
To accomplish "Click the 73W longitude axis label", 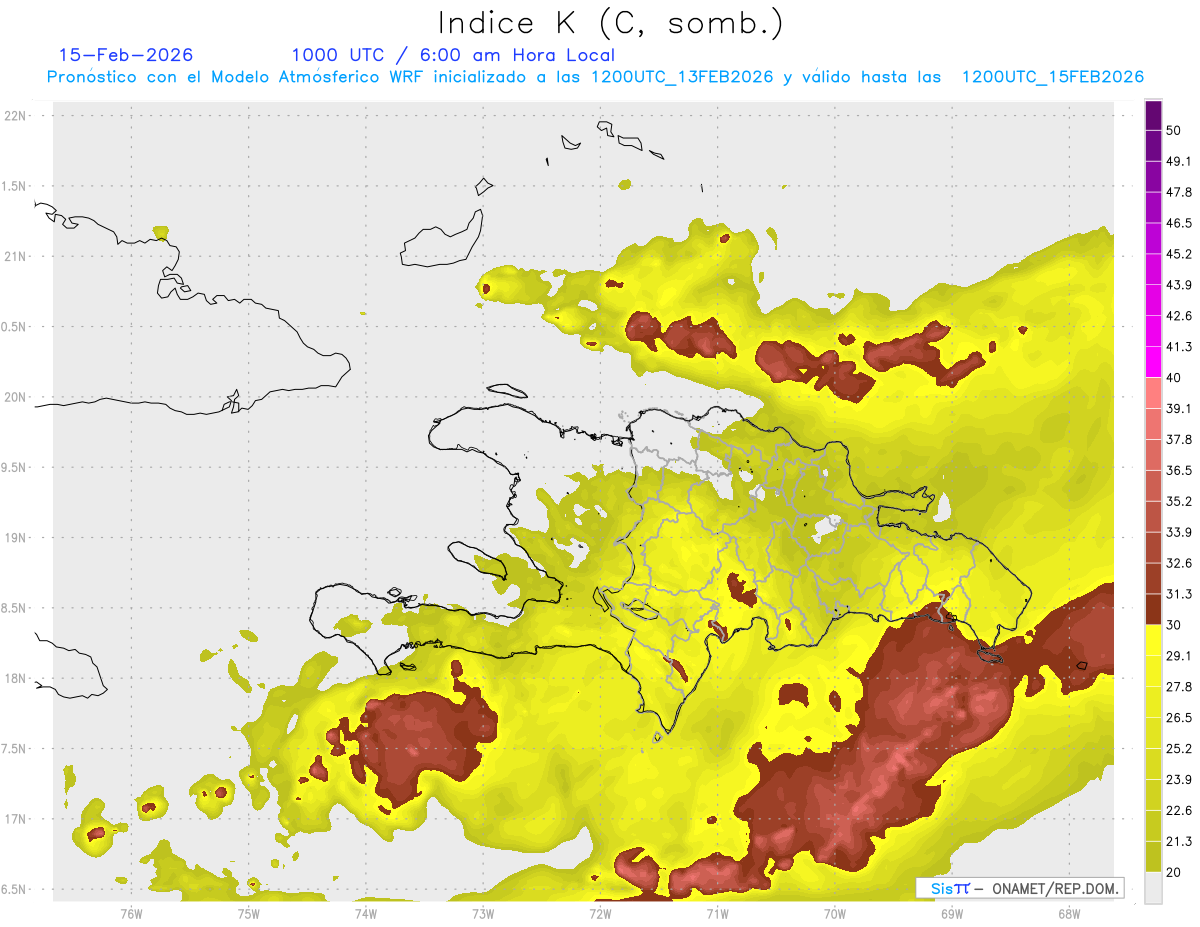I will [482, 913].
